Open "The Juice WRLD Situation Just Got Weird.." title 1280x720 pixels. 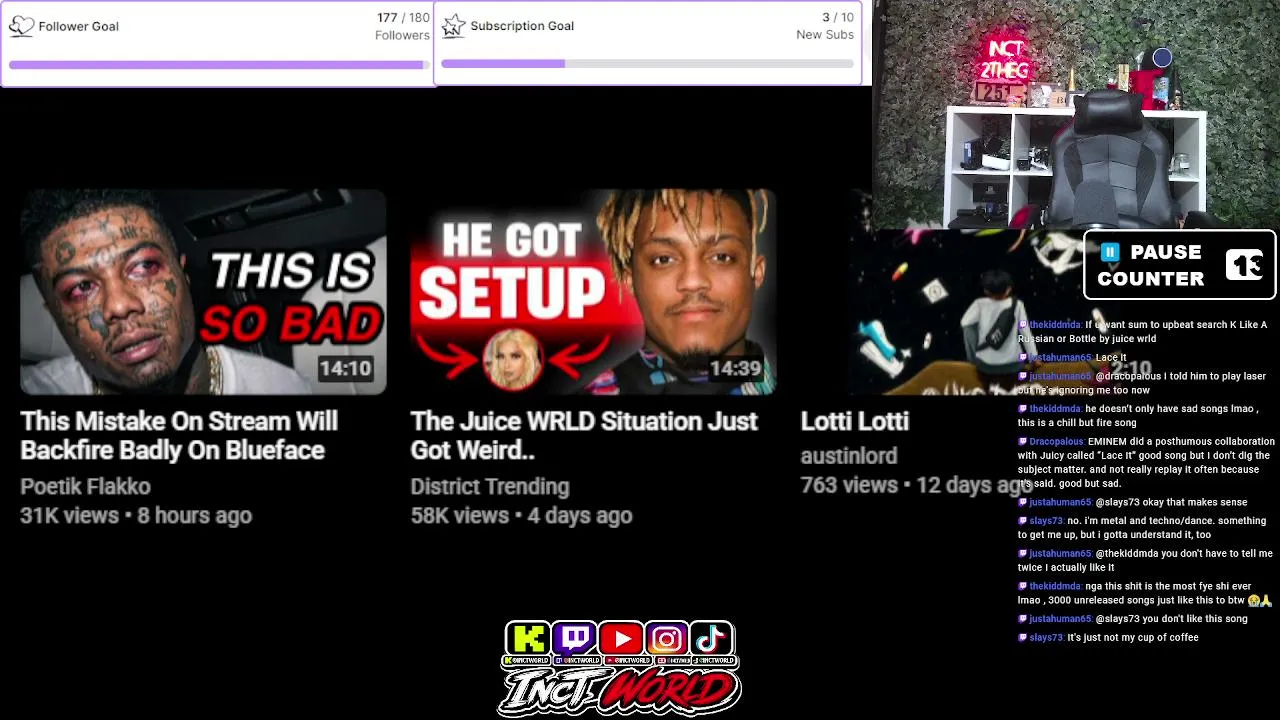tap(584, 436)
